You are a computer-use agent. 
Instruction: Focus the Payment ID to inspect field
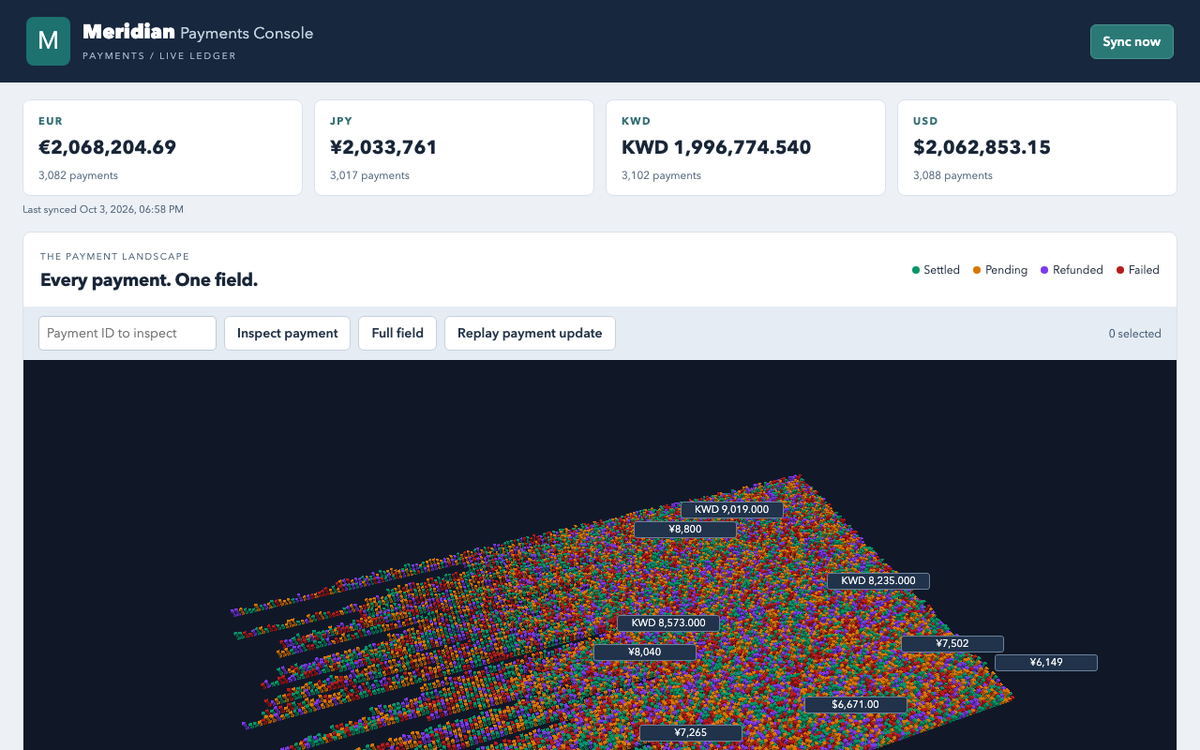127,333
